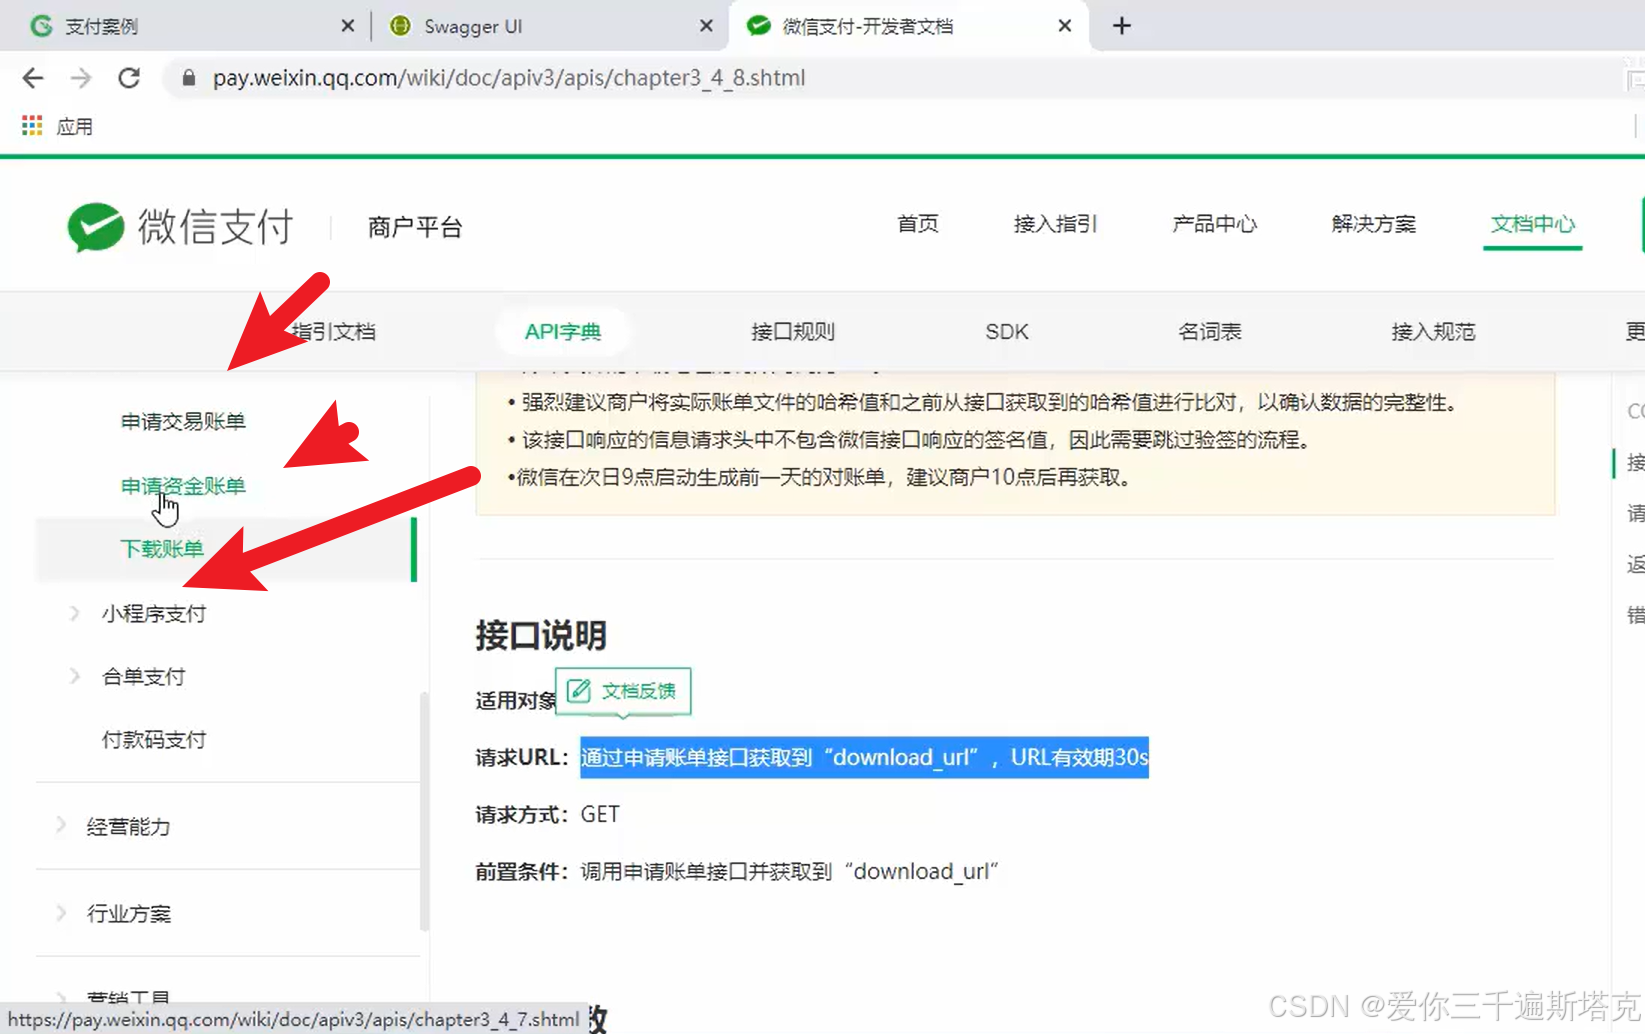The image size is (1645, 1034).
Task: Click the sidebar vertical scrollbar
Action: [x=424, y=810]
